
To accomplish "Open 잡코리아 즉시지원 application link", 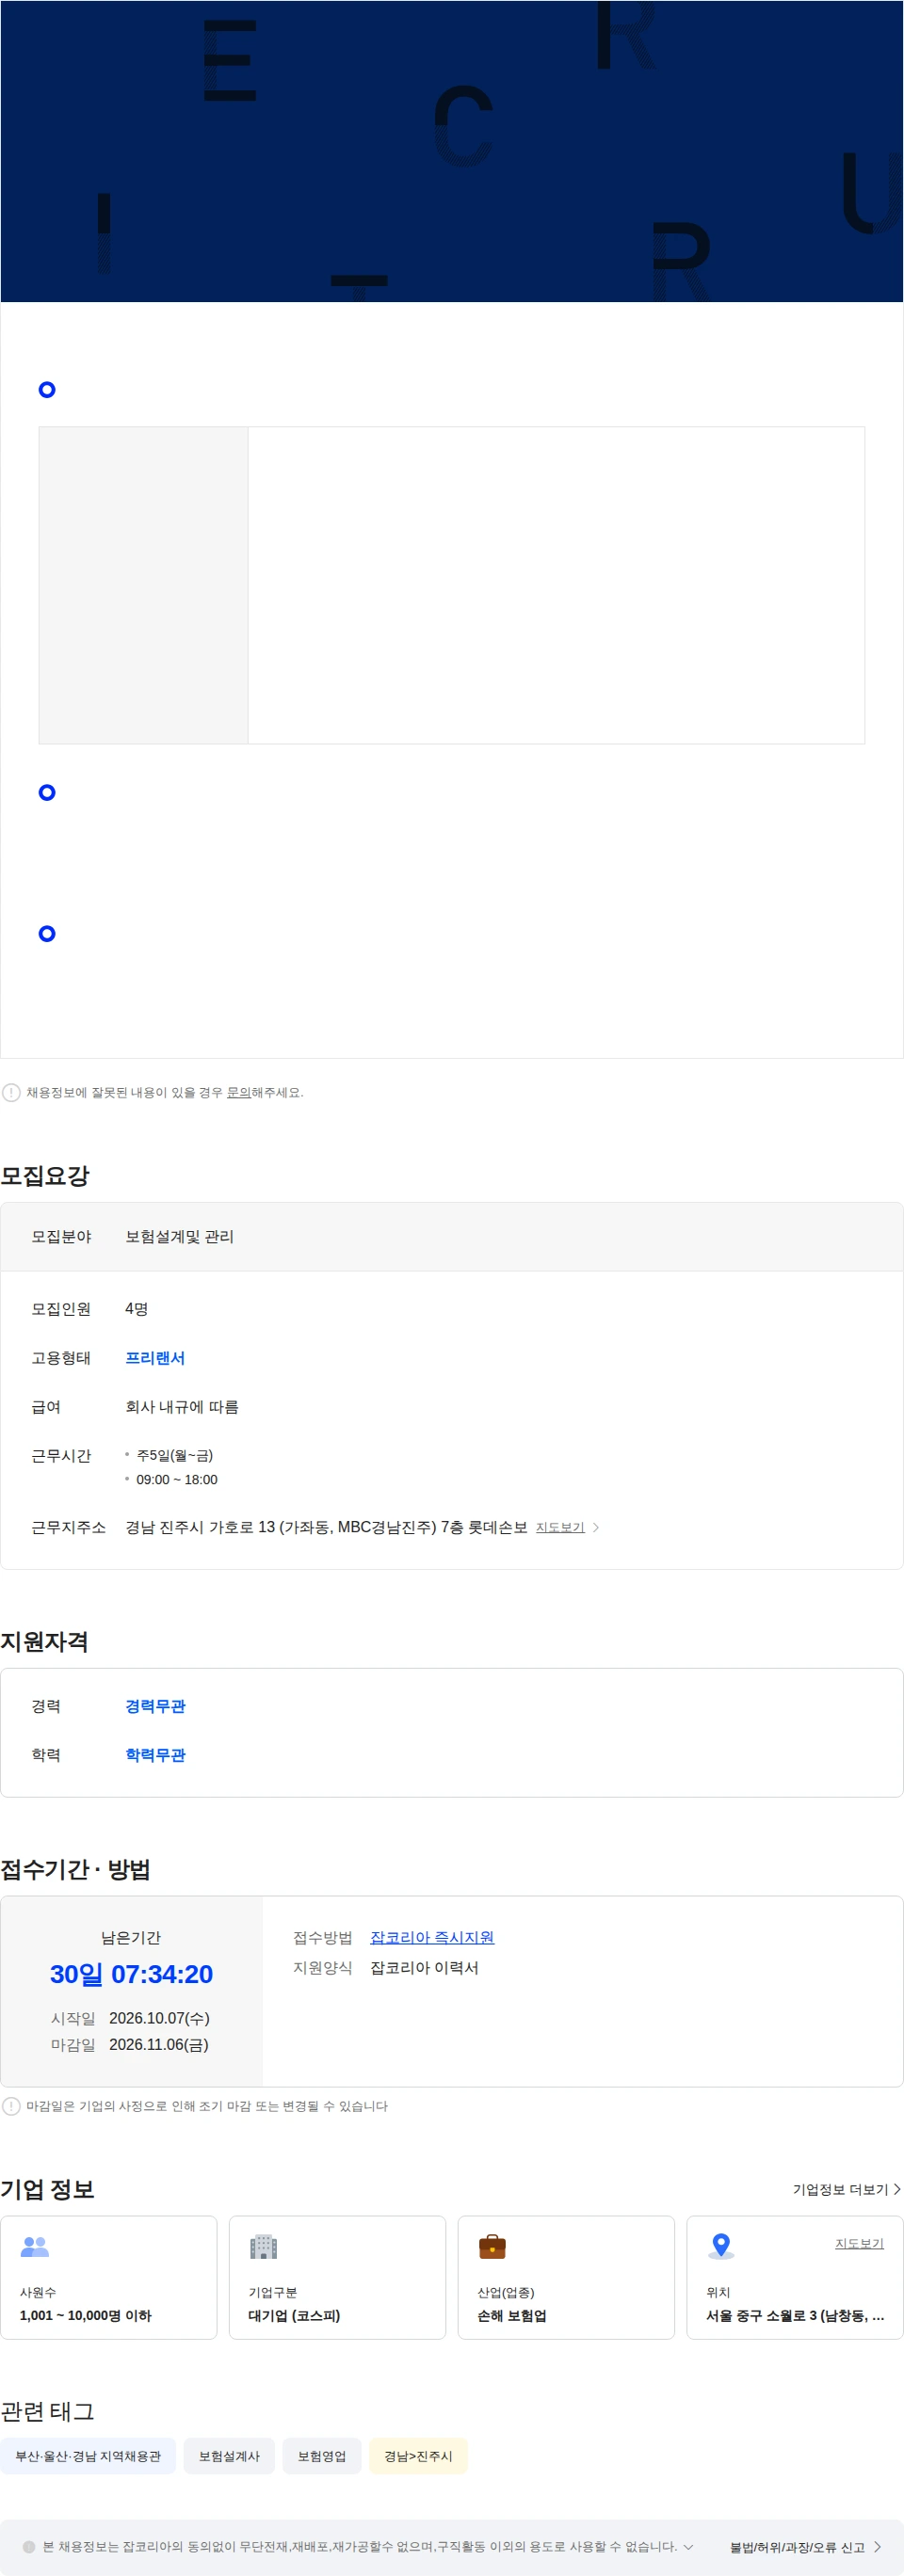I will 432,1937.
